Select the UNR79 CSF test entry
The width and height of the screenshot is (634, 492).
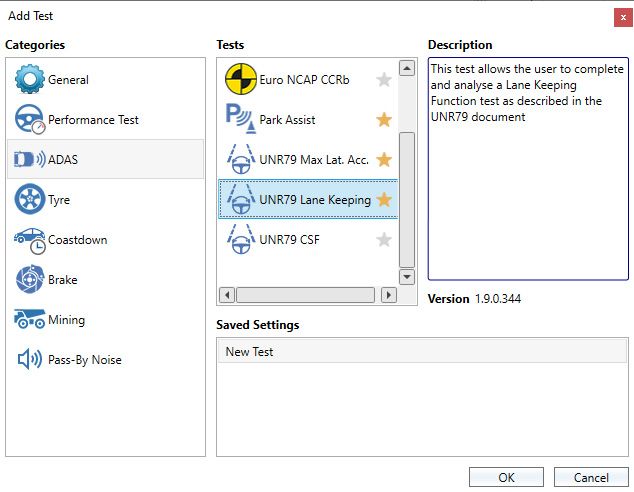[x=308, y=240]
